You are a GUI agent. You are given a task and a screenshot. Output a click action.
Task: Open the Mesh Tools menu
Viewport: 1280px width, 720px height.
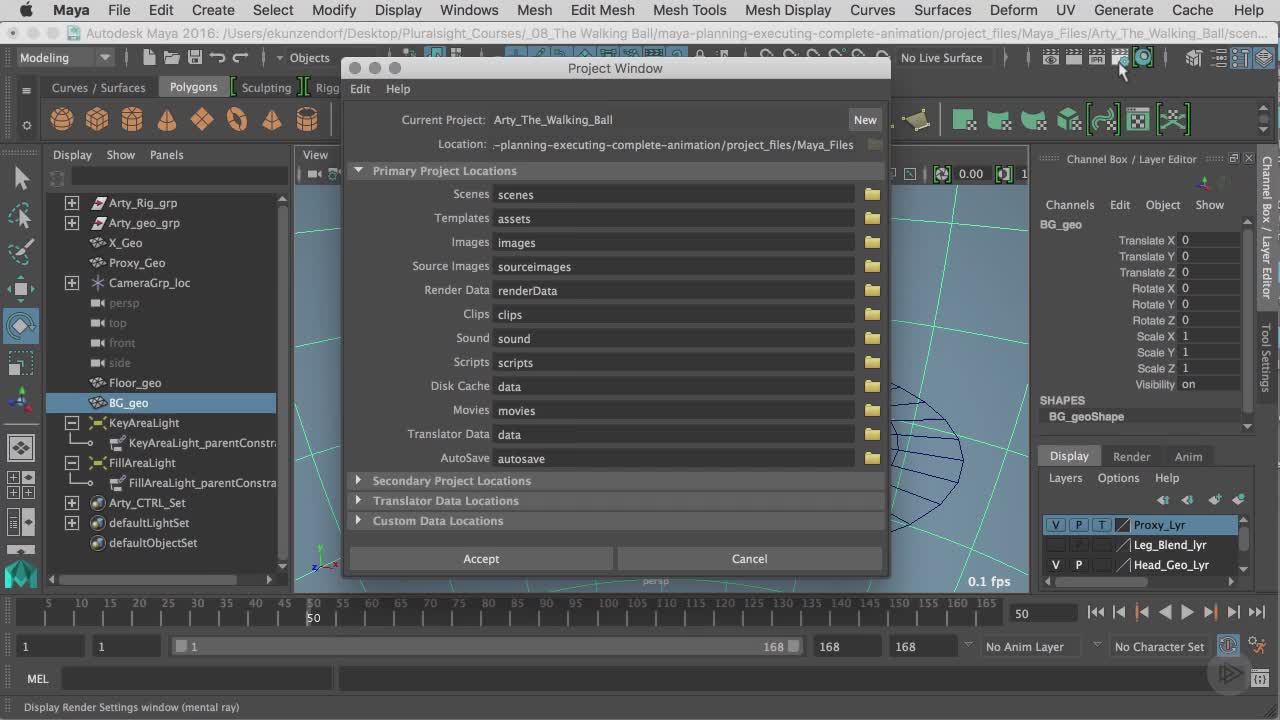[x=689, y=10]
